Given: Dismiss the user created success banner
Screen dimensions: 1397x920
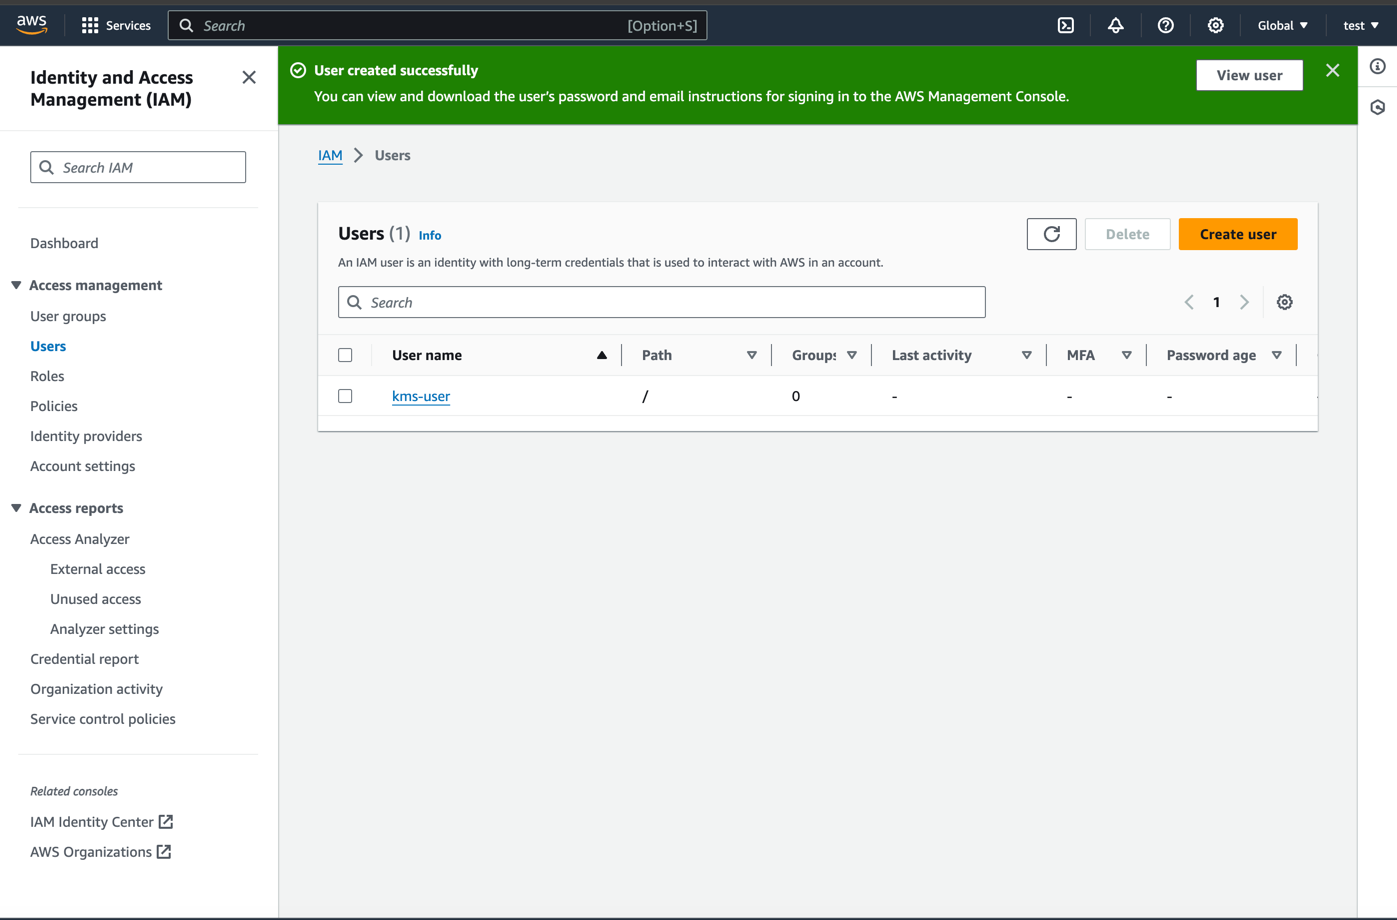Looking at the screenshot, I should [x=1333, y=70].
